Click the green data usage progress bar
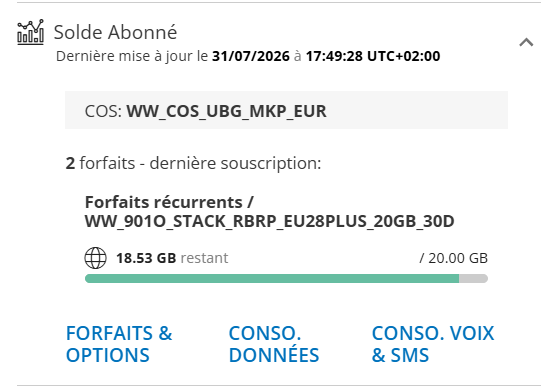Viewport: 553px width, 388px height. [x=272, y=279]
